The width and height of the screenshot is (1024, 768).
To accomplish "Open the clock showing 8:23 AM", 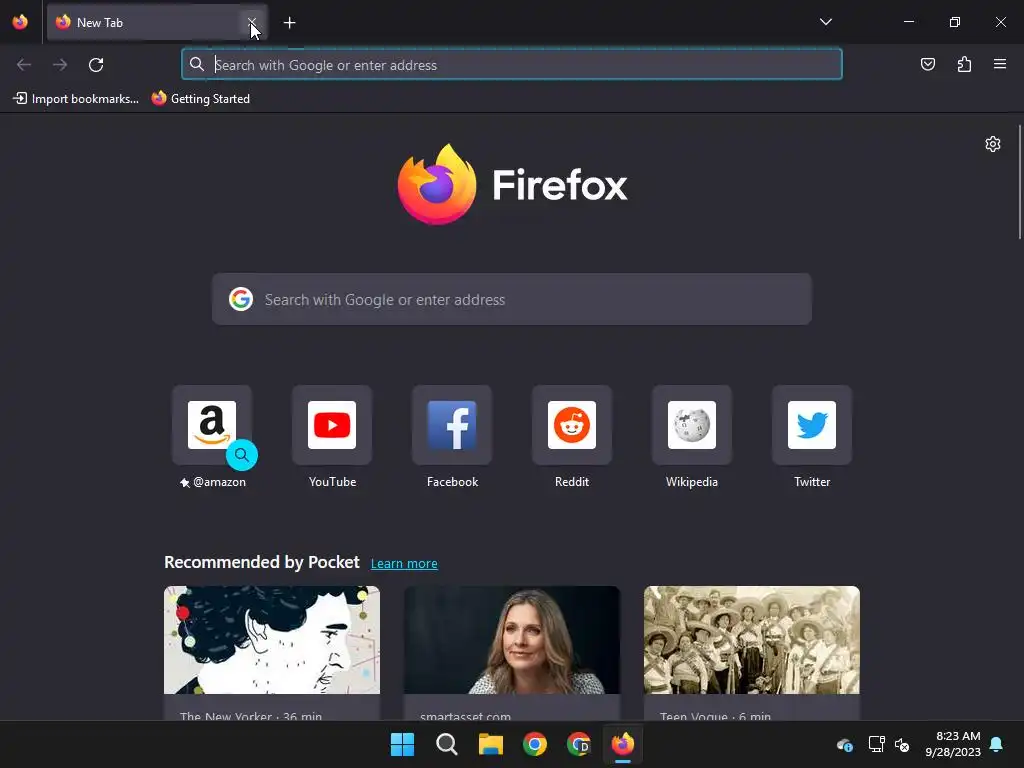I will click(952, 744).
